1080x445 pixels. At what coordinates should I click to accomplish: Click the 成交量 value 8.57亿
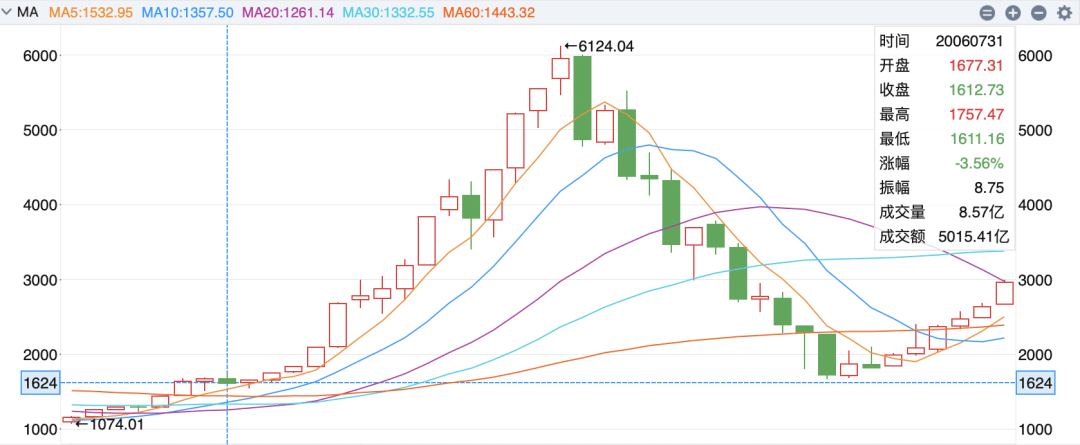coord(980,212)
